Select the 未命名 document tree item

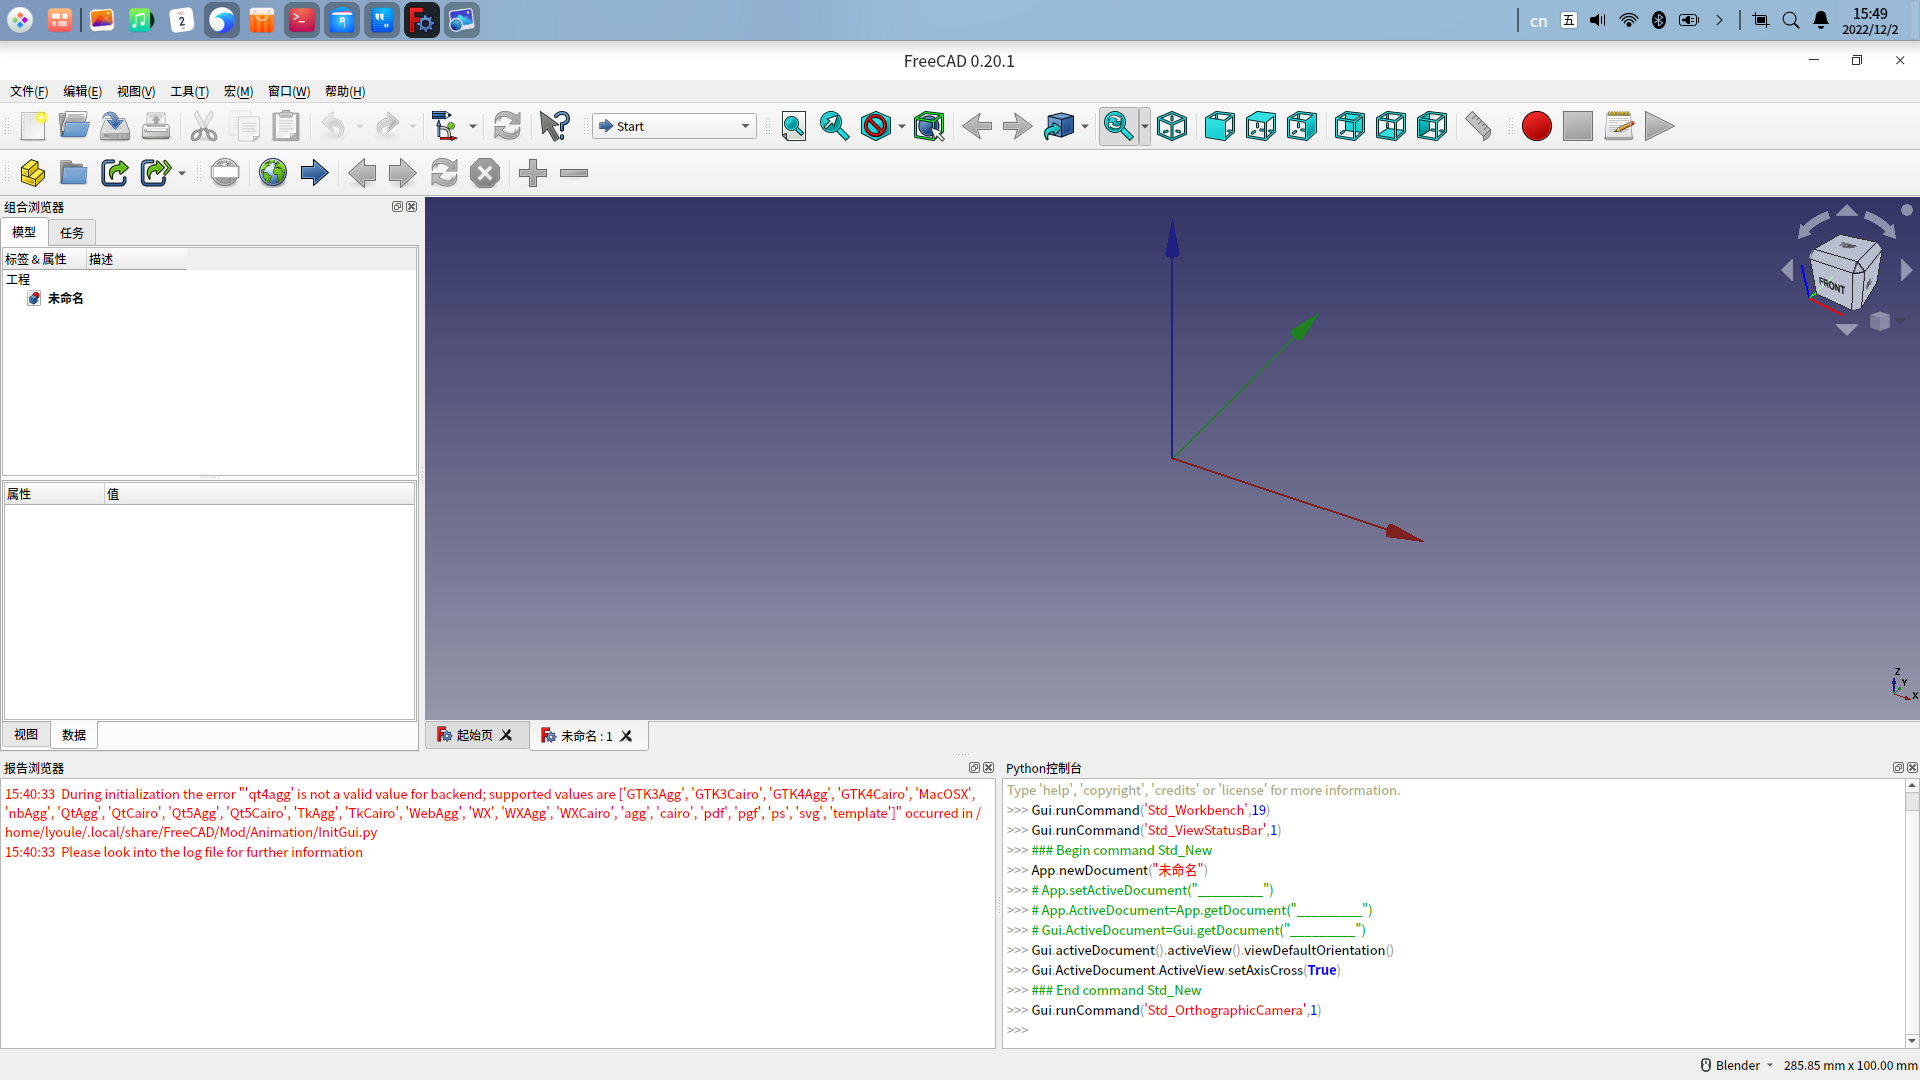point(65,298)
